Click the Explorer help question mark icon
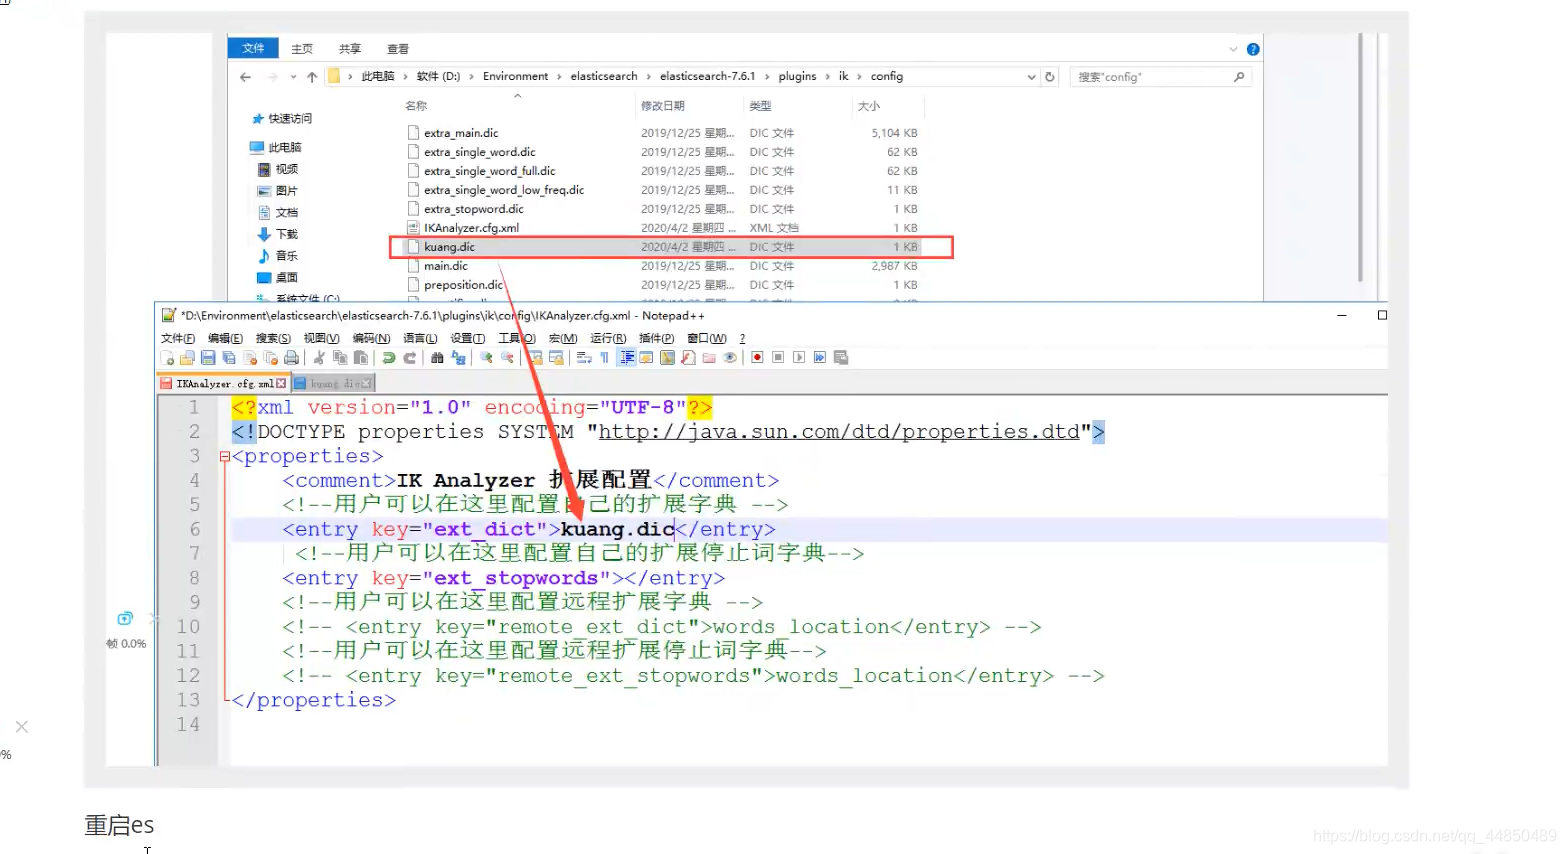The image size is (1566, 854). 1253,49
